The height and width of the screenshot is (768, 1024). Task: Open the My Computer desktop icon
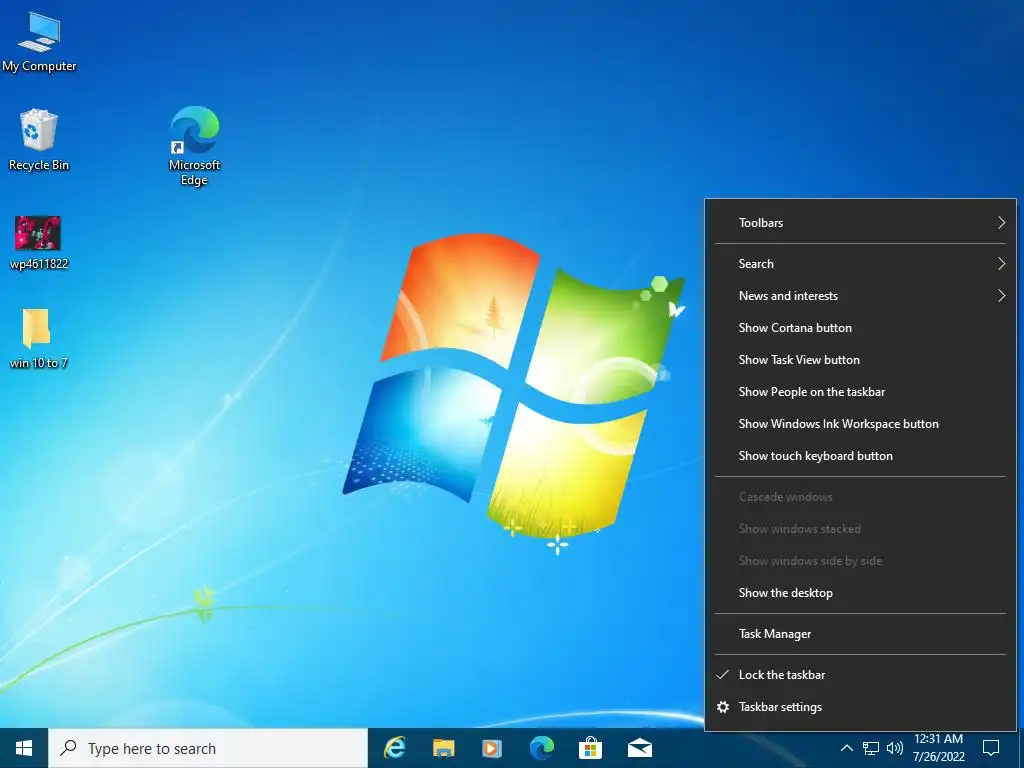pyautogui.click(x=39, y=42)
